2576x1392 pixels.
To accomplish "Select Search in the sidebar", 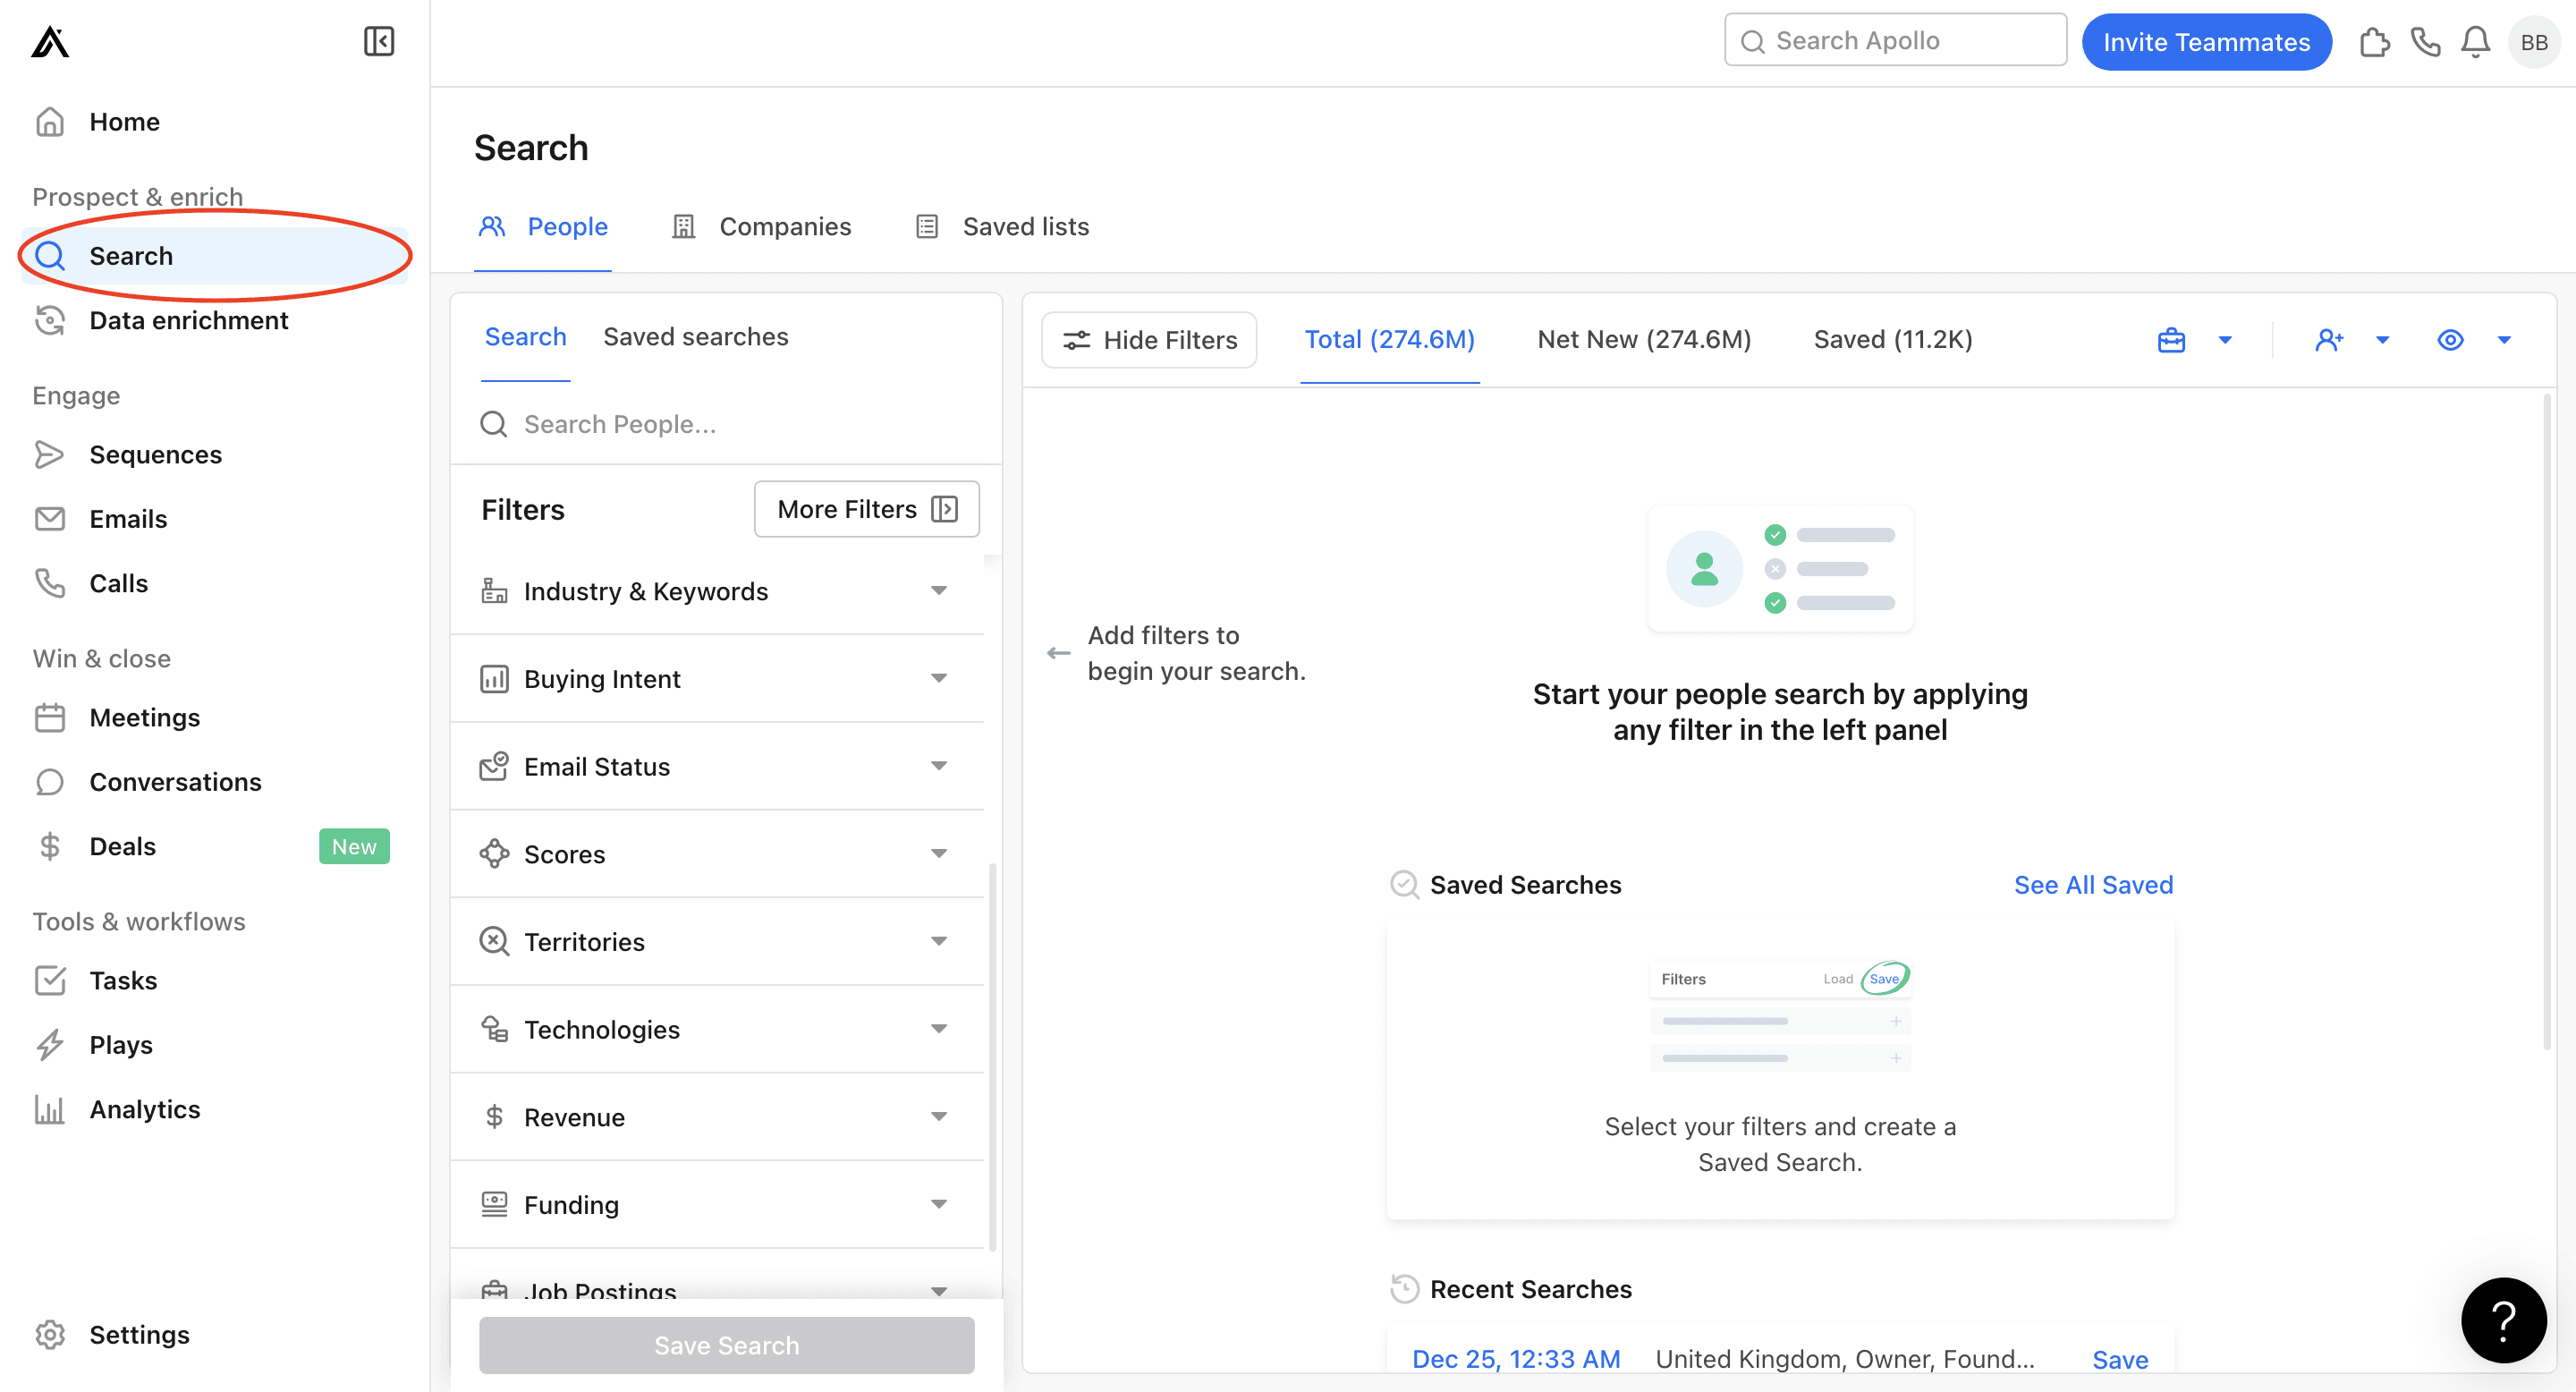I will [214, 256].
